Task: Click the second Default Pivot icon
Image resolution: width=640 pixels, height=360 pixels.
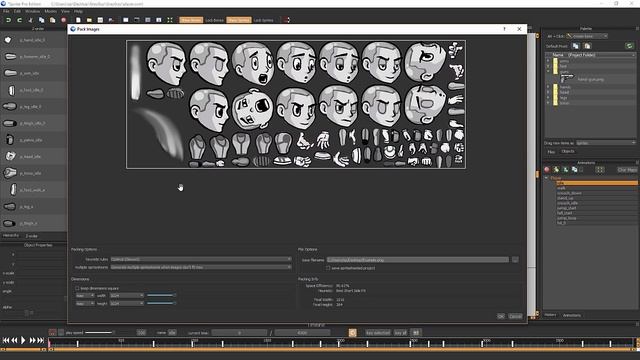Action: click(x=587, y=46)
